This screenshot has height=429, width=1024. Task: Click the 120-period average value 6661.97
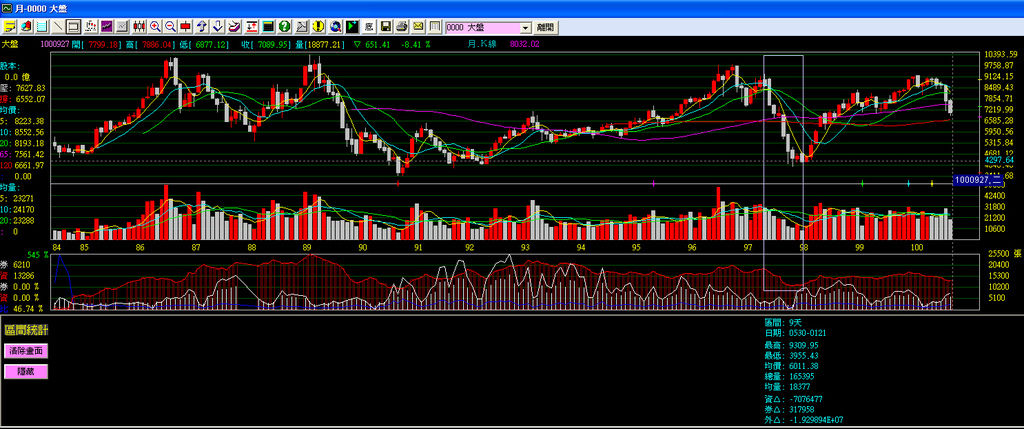pyautogui.click(x=28, y=165)
